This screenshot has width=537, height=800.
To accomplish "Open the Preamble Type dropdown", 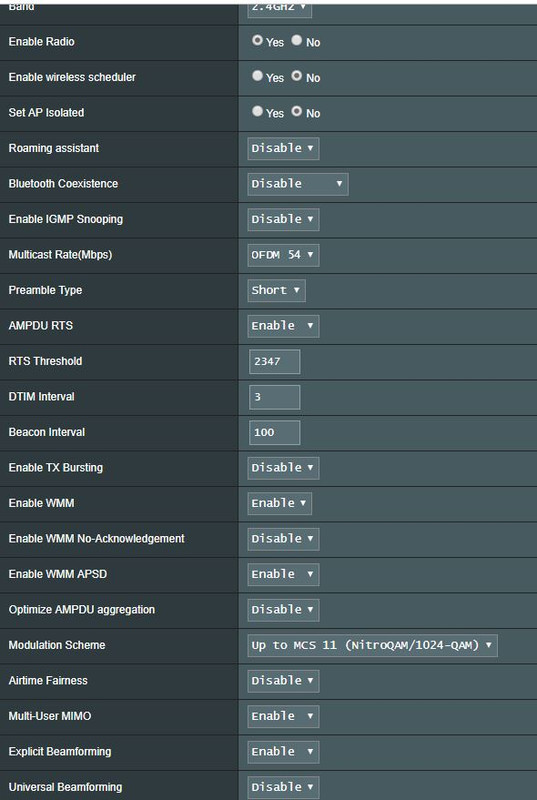I will [x=276, y=290].
